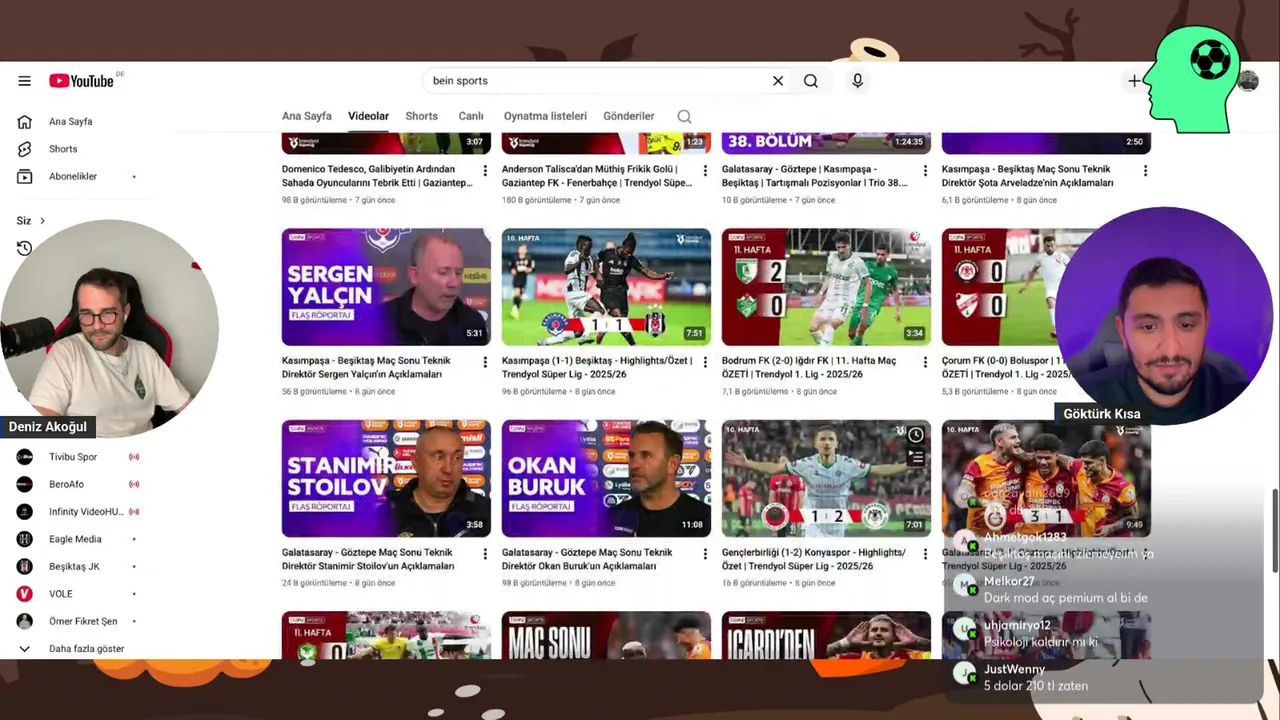Open Gençlerbirliği (1-2) Konyaspor title
1280x720 pixels.
pyautogui.click(x=814, y=559)
